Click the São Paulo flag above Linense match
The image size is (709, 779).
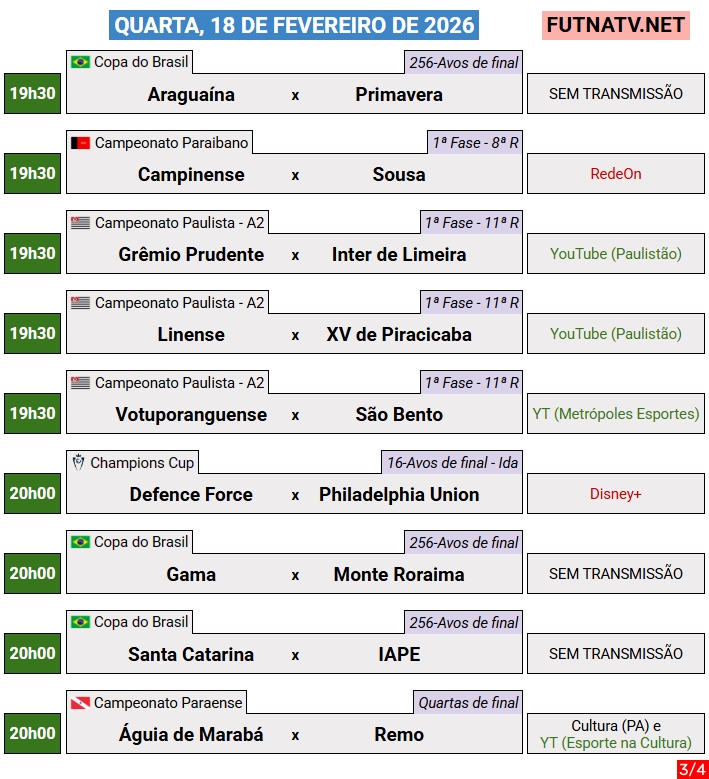coord(80,303)
